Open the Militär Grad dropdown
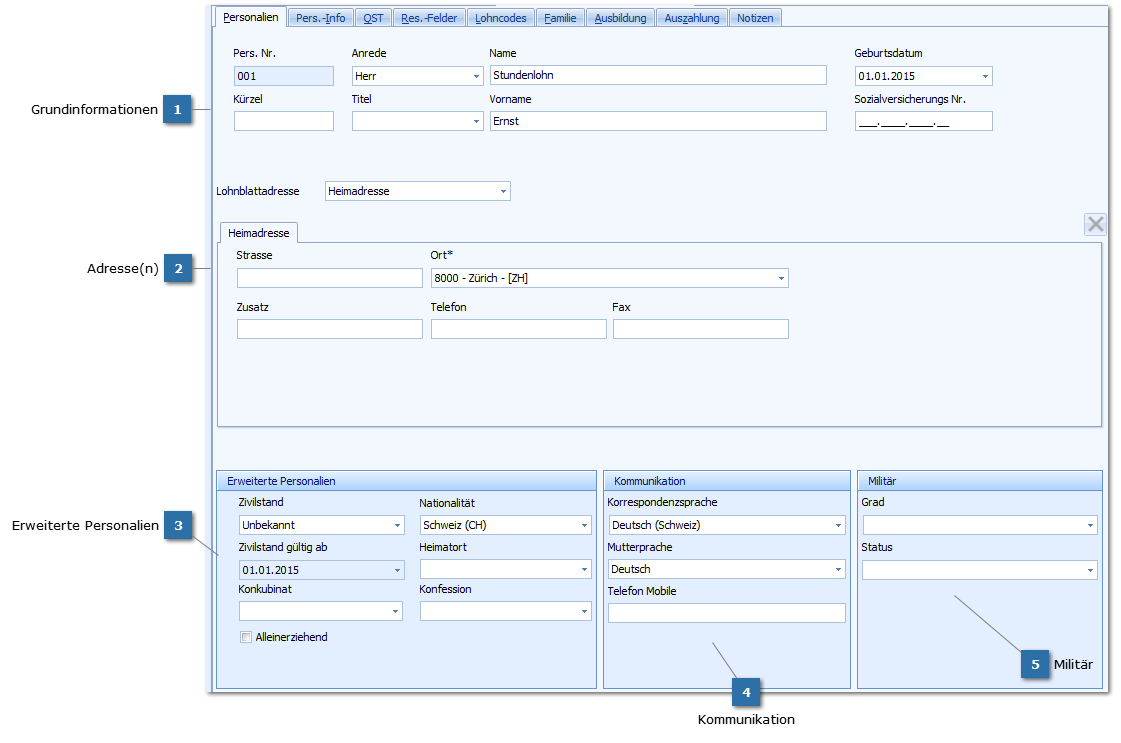Image resolution: width=1121 pixels, height=743 pixels. (x=1090, y=525)
